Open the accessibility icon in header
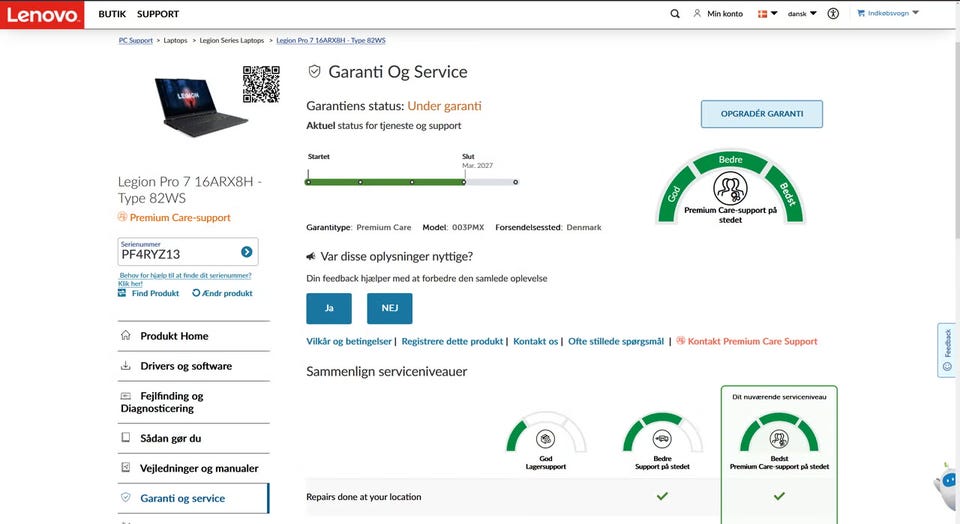 833,13
